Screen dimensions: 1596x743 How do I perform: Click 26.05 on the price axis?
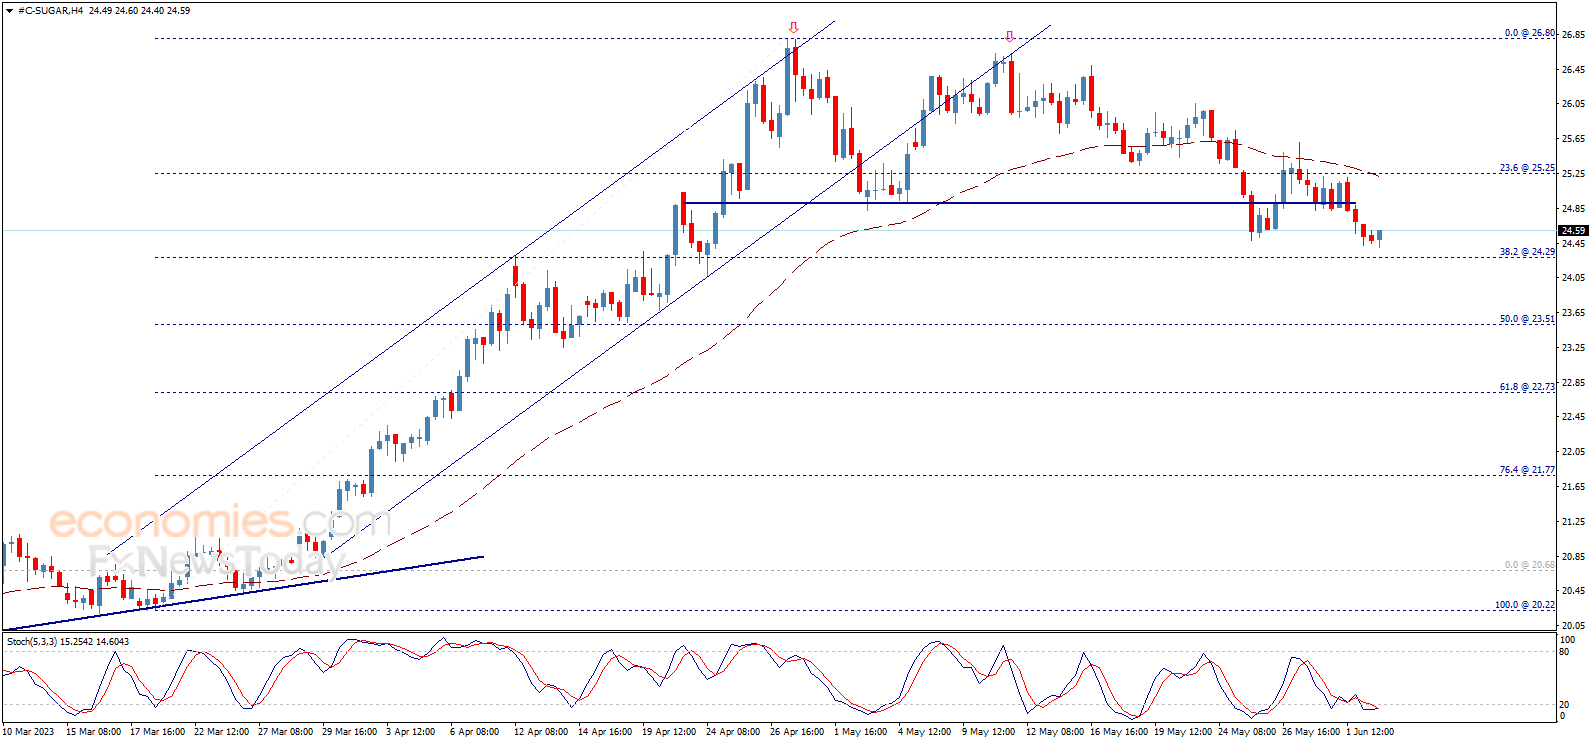1573,104
